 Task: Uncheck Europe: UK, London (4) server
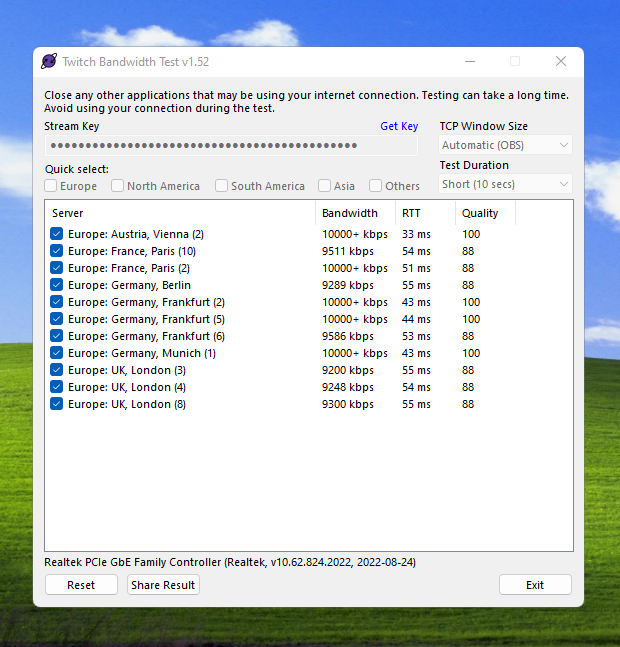[57, 387]
